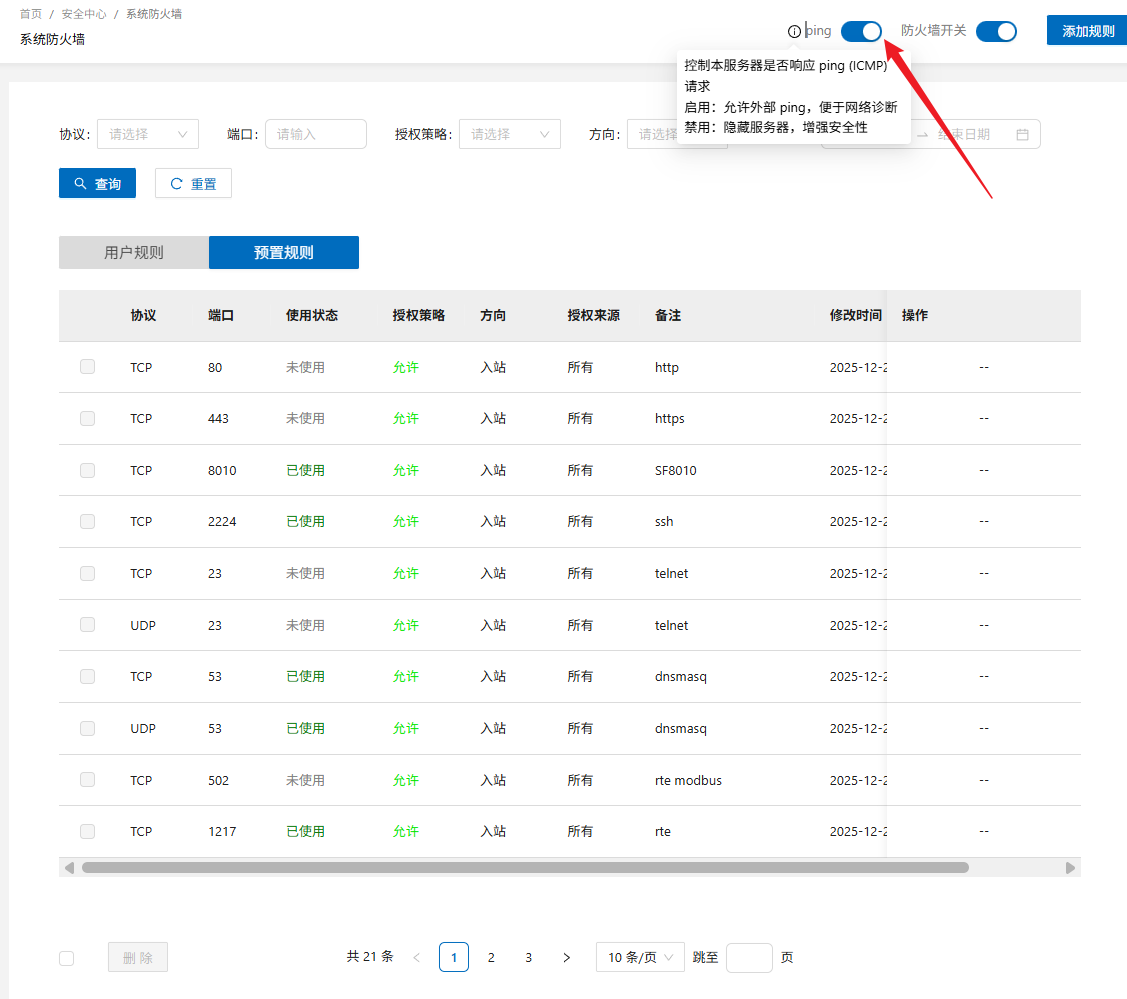Check the checkbox for port 8010 row
Screen dimensions: 1127x999
[88, 470]
